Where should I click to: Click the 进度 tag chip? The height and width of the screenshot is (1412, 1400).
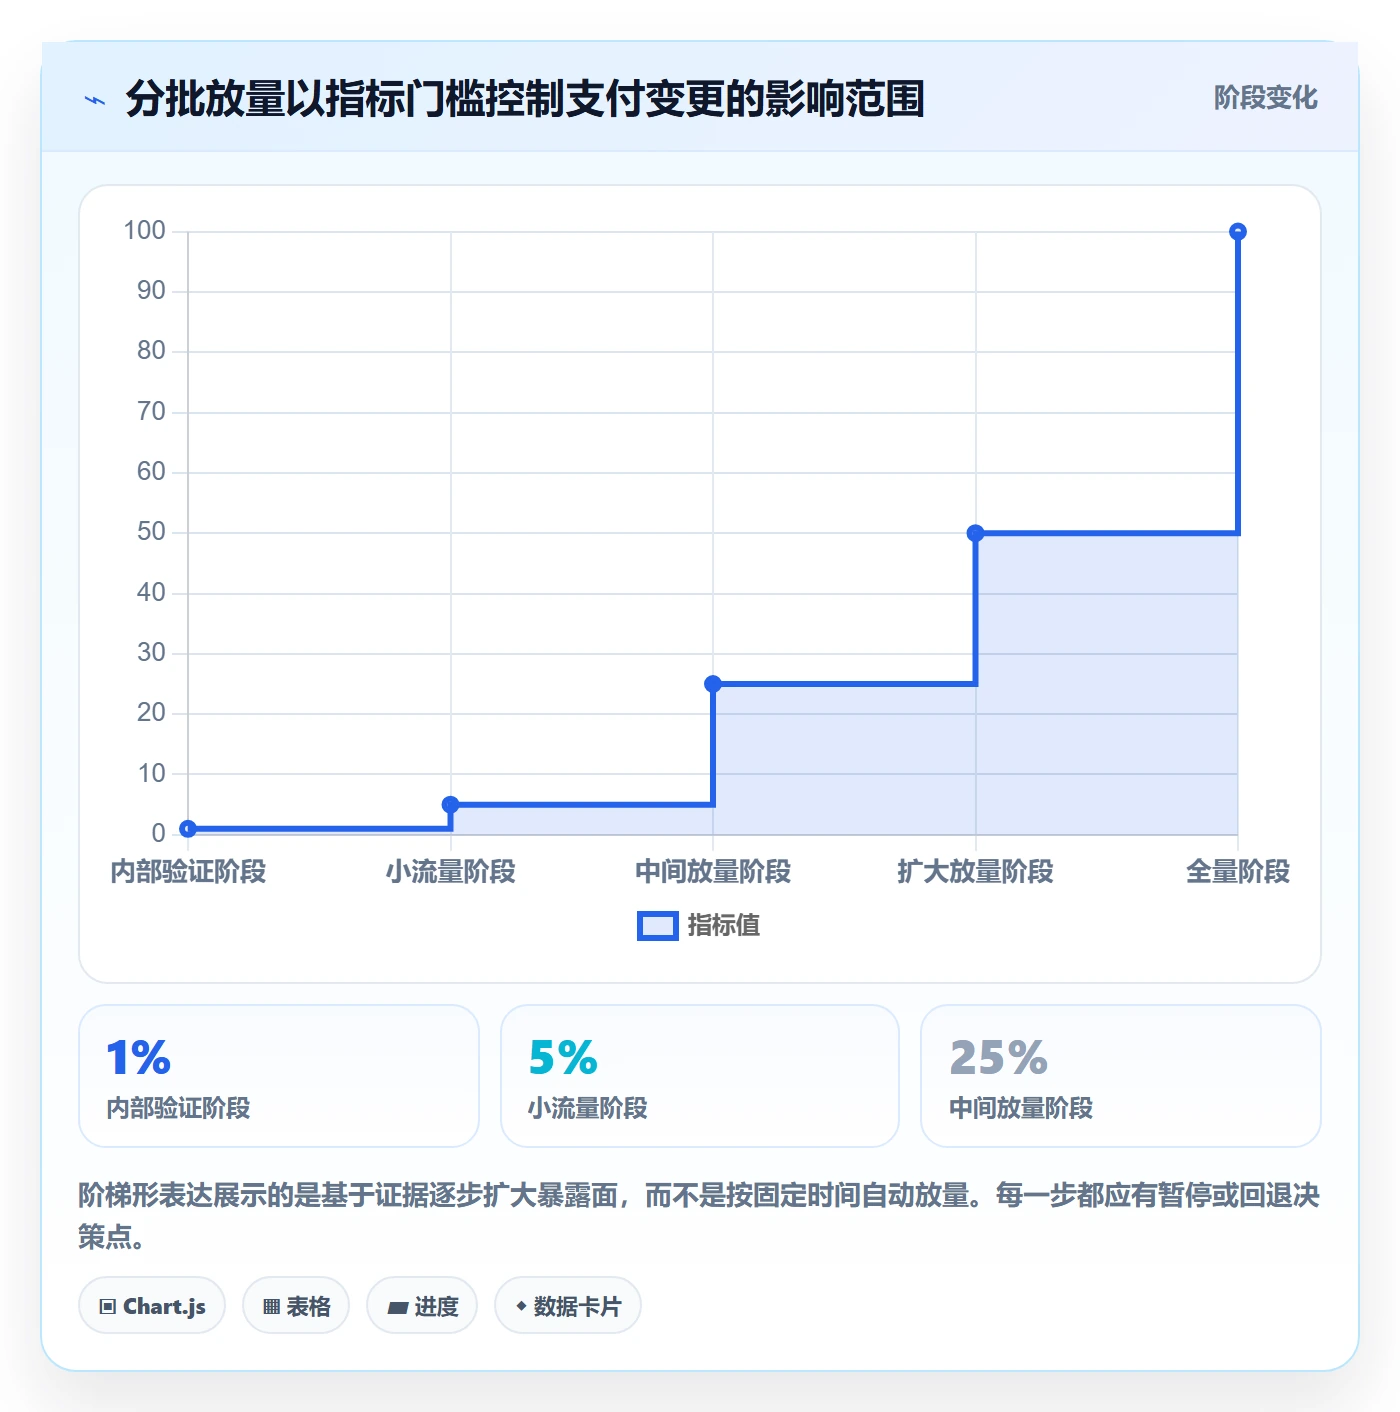click(422, 1305)
